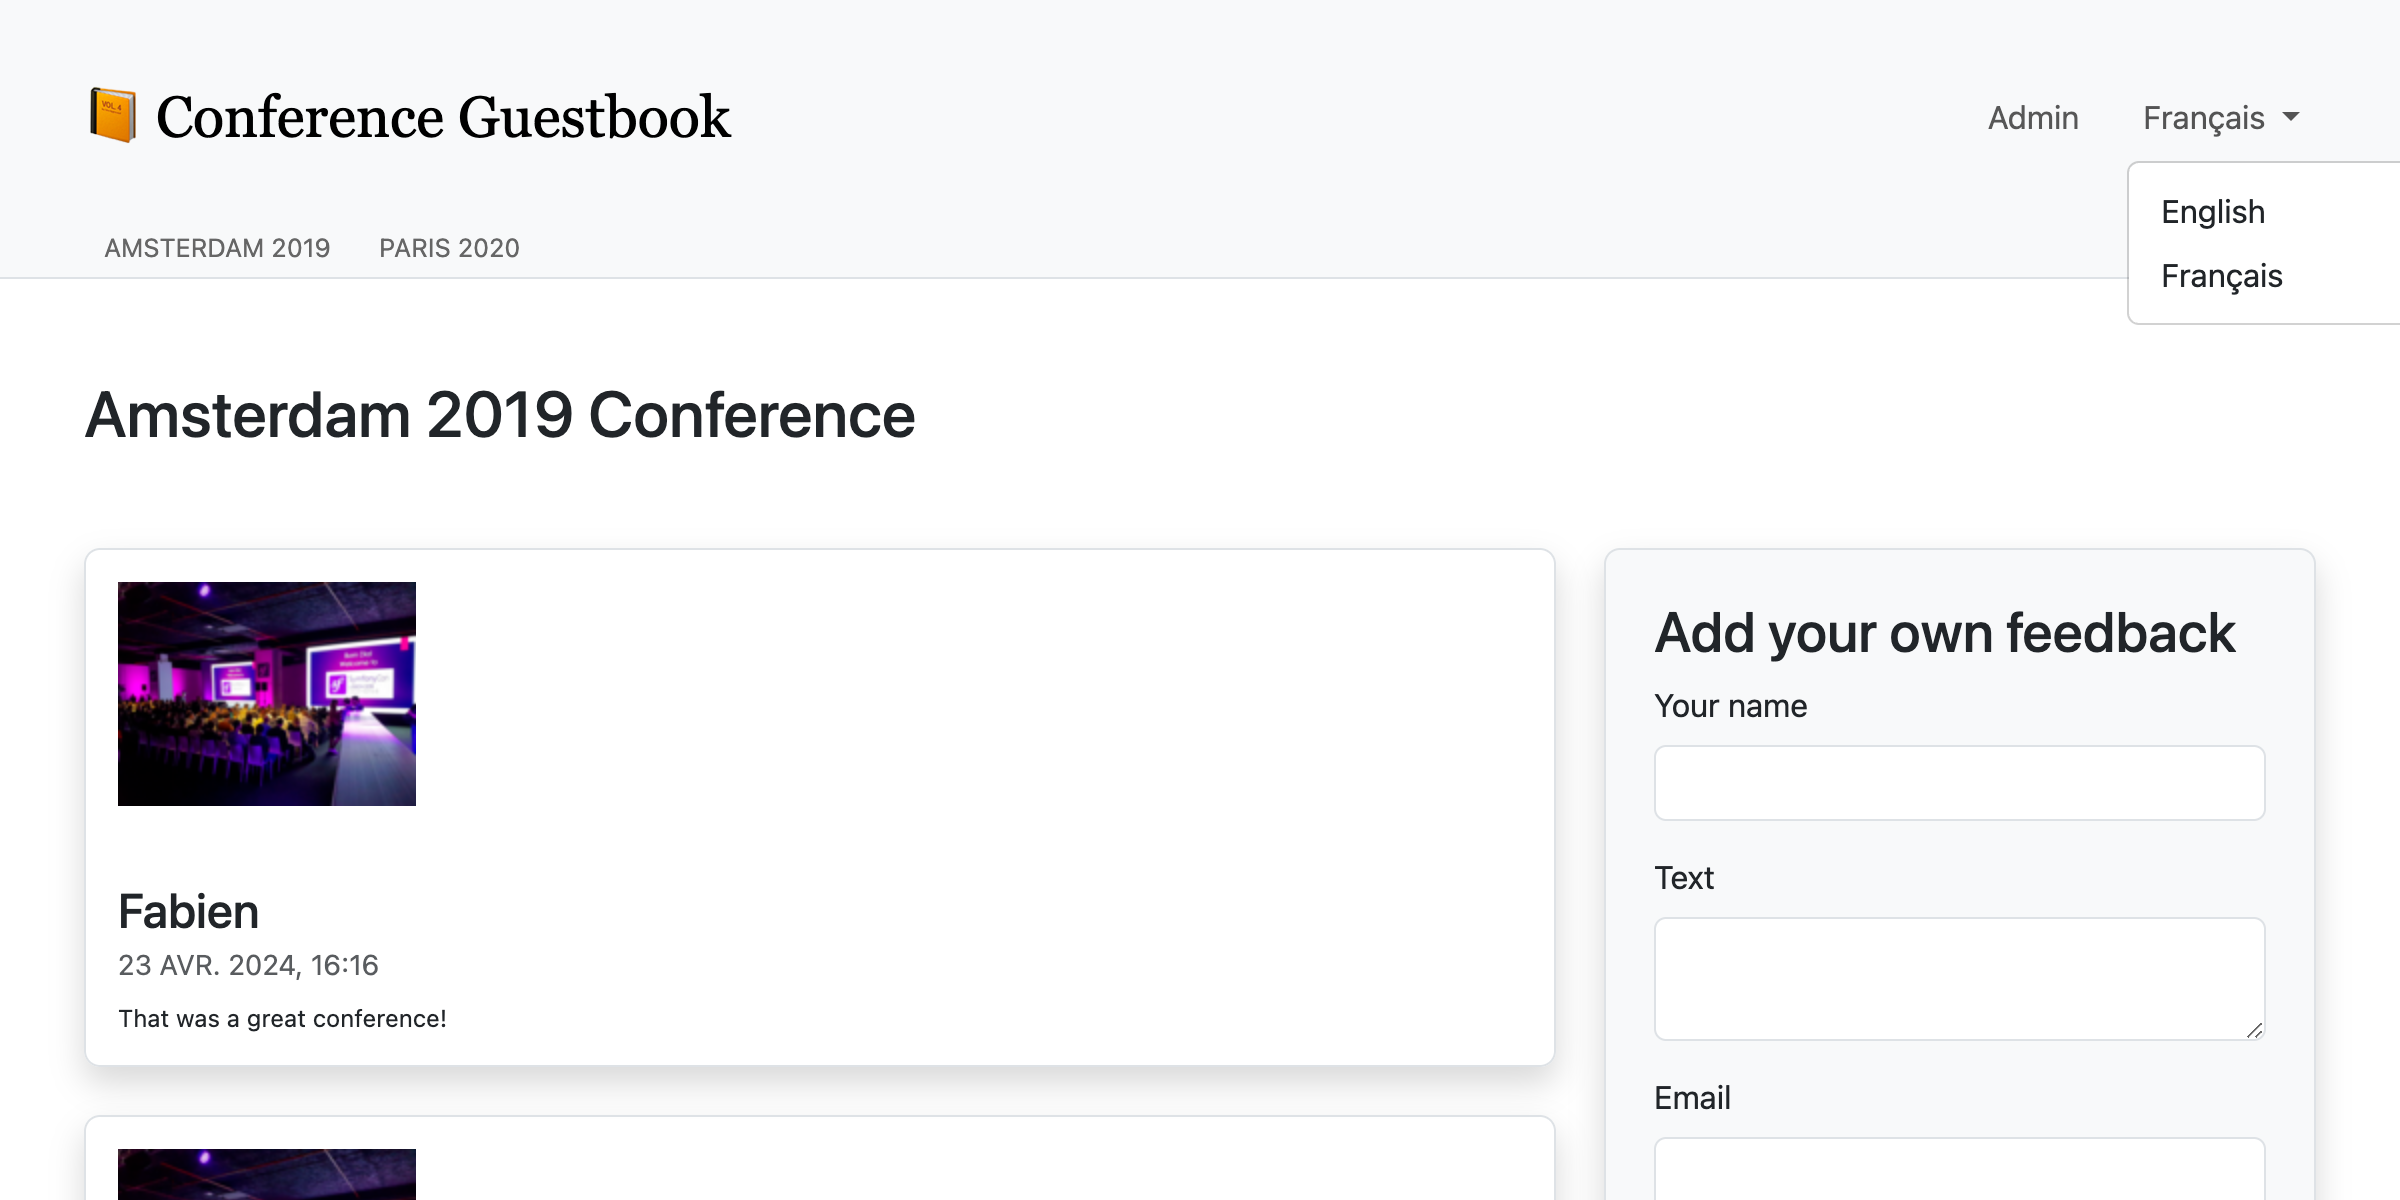The width and height of the screenshot is (2400, 1200).
Task: Click the comment text That was a great conference
Action: click(x=282, y=1018)
